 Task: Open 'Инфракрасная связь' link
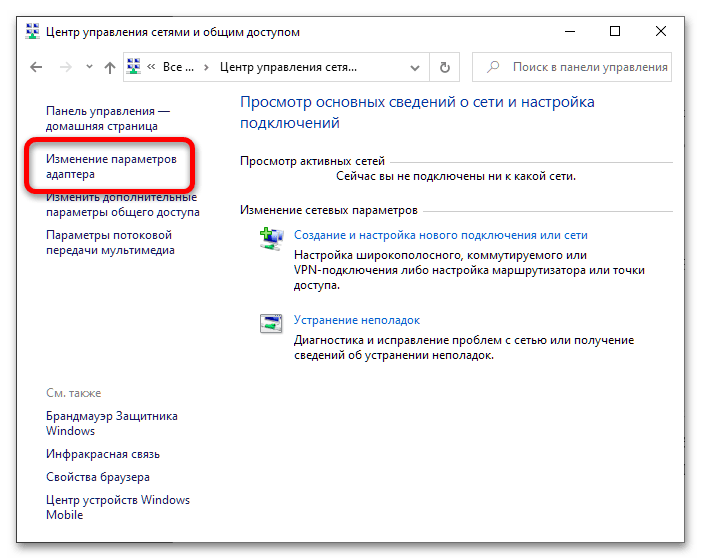coord(103,454)
